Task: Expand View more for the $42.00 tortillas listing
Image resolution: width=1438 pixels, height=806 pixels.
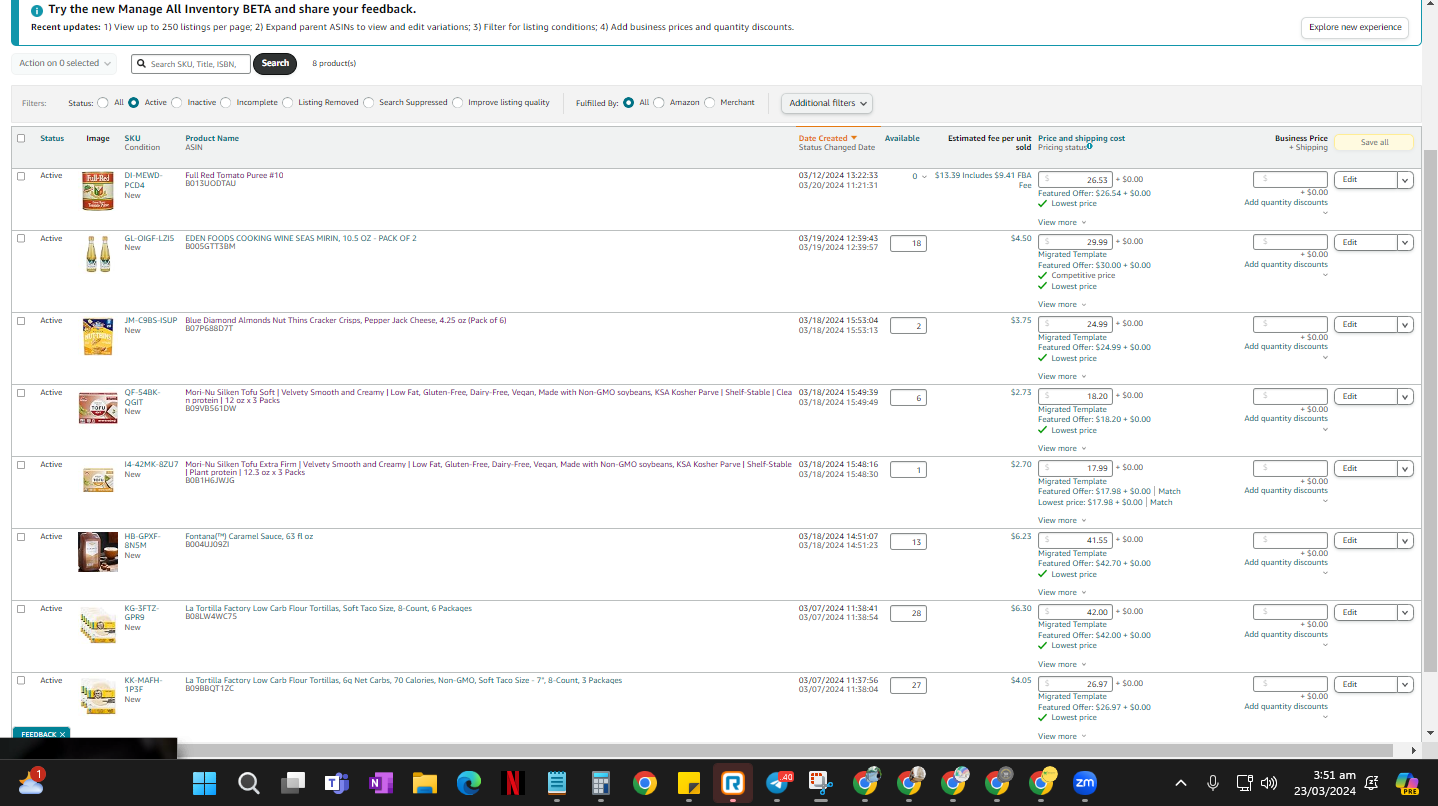Action: tap(1061, 664)
